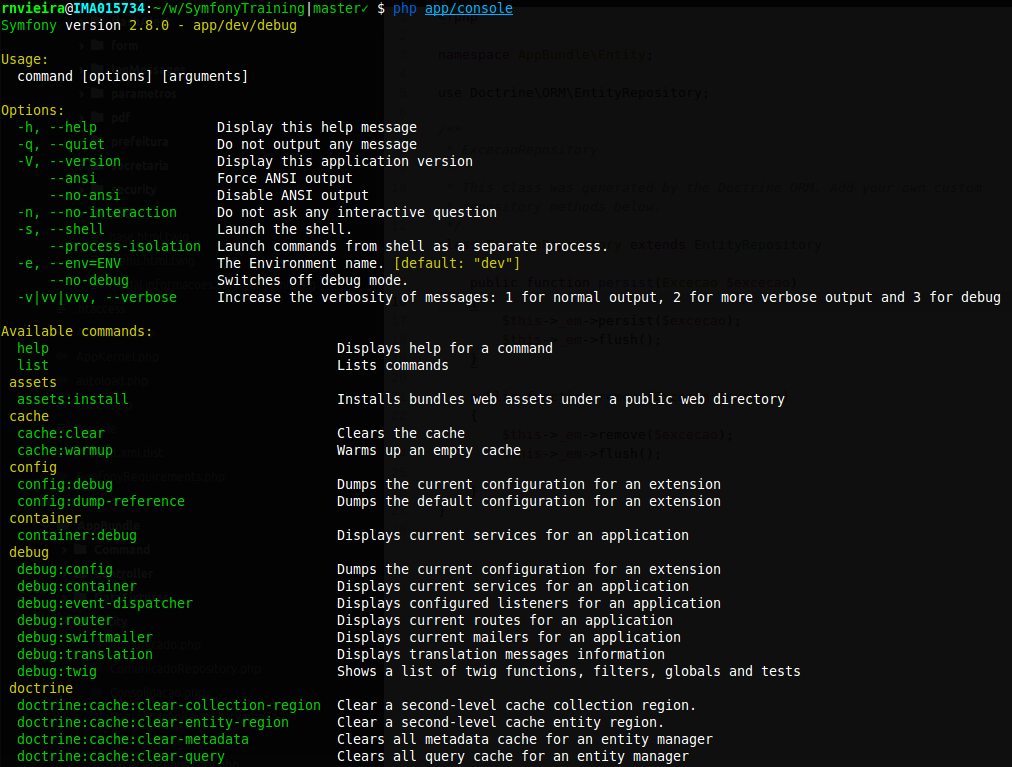
Task: Click the '[default: "dev"]' text
Action: click(457, 263)
